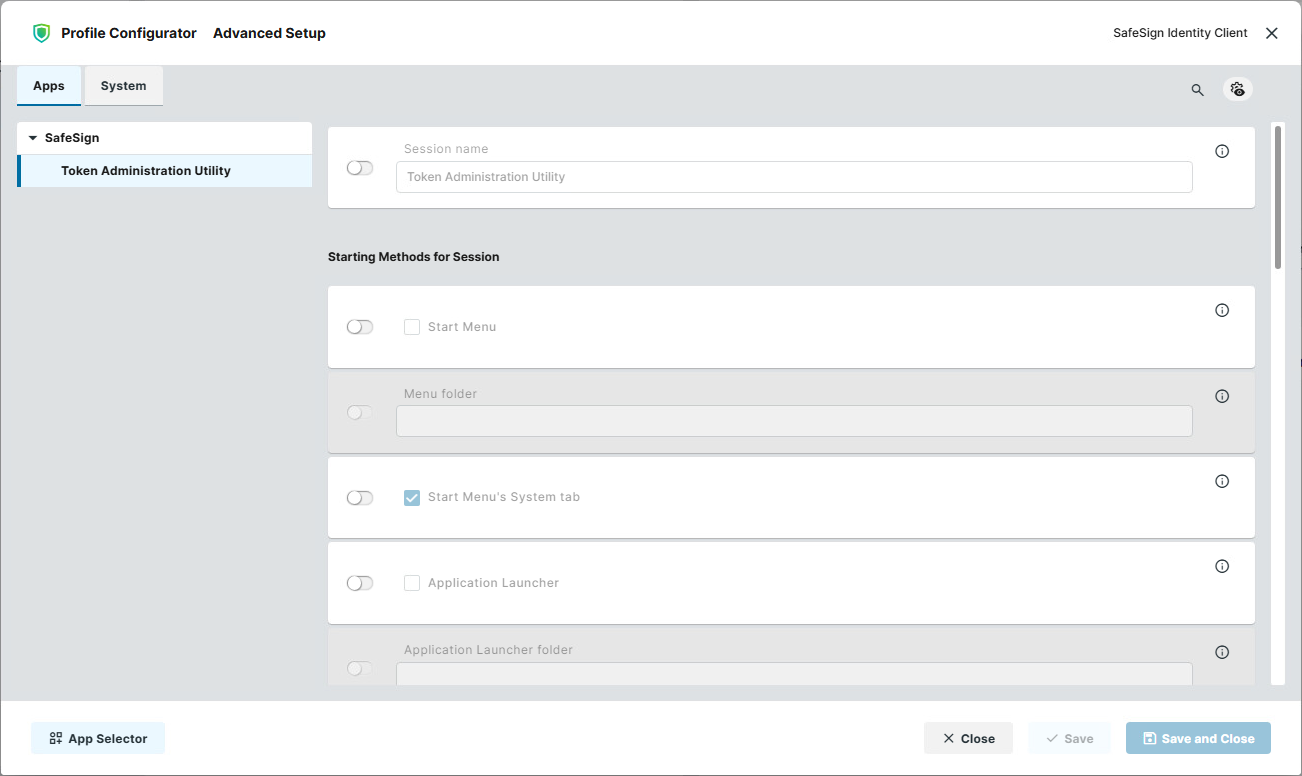Click the Menu folder input field
1302x776 pixels.
794,421
